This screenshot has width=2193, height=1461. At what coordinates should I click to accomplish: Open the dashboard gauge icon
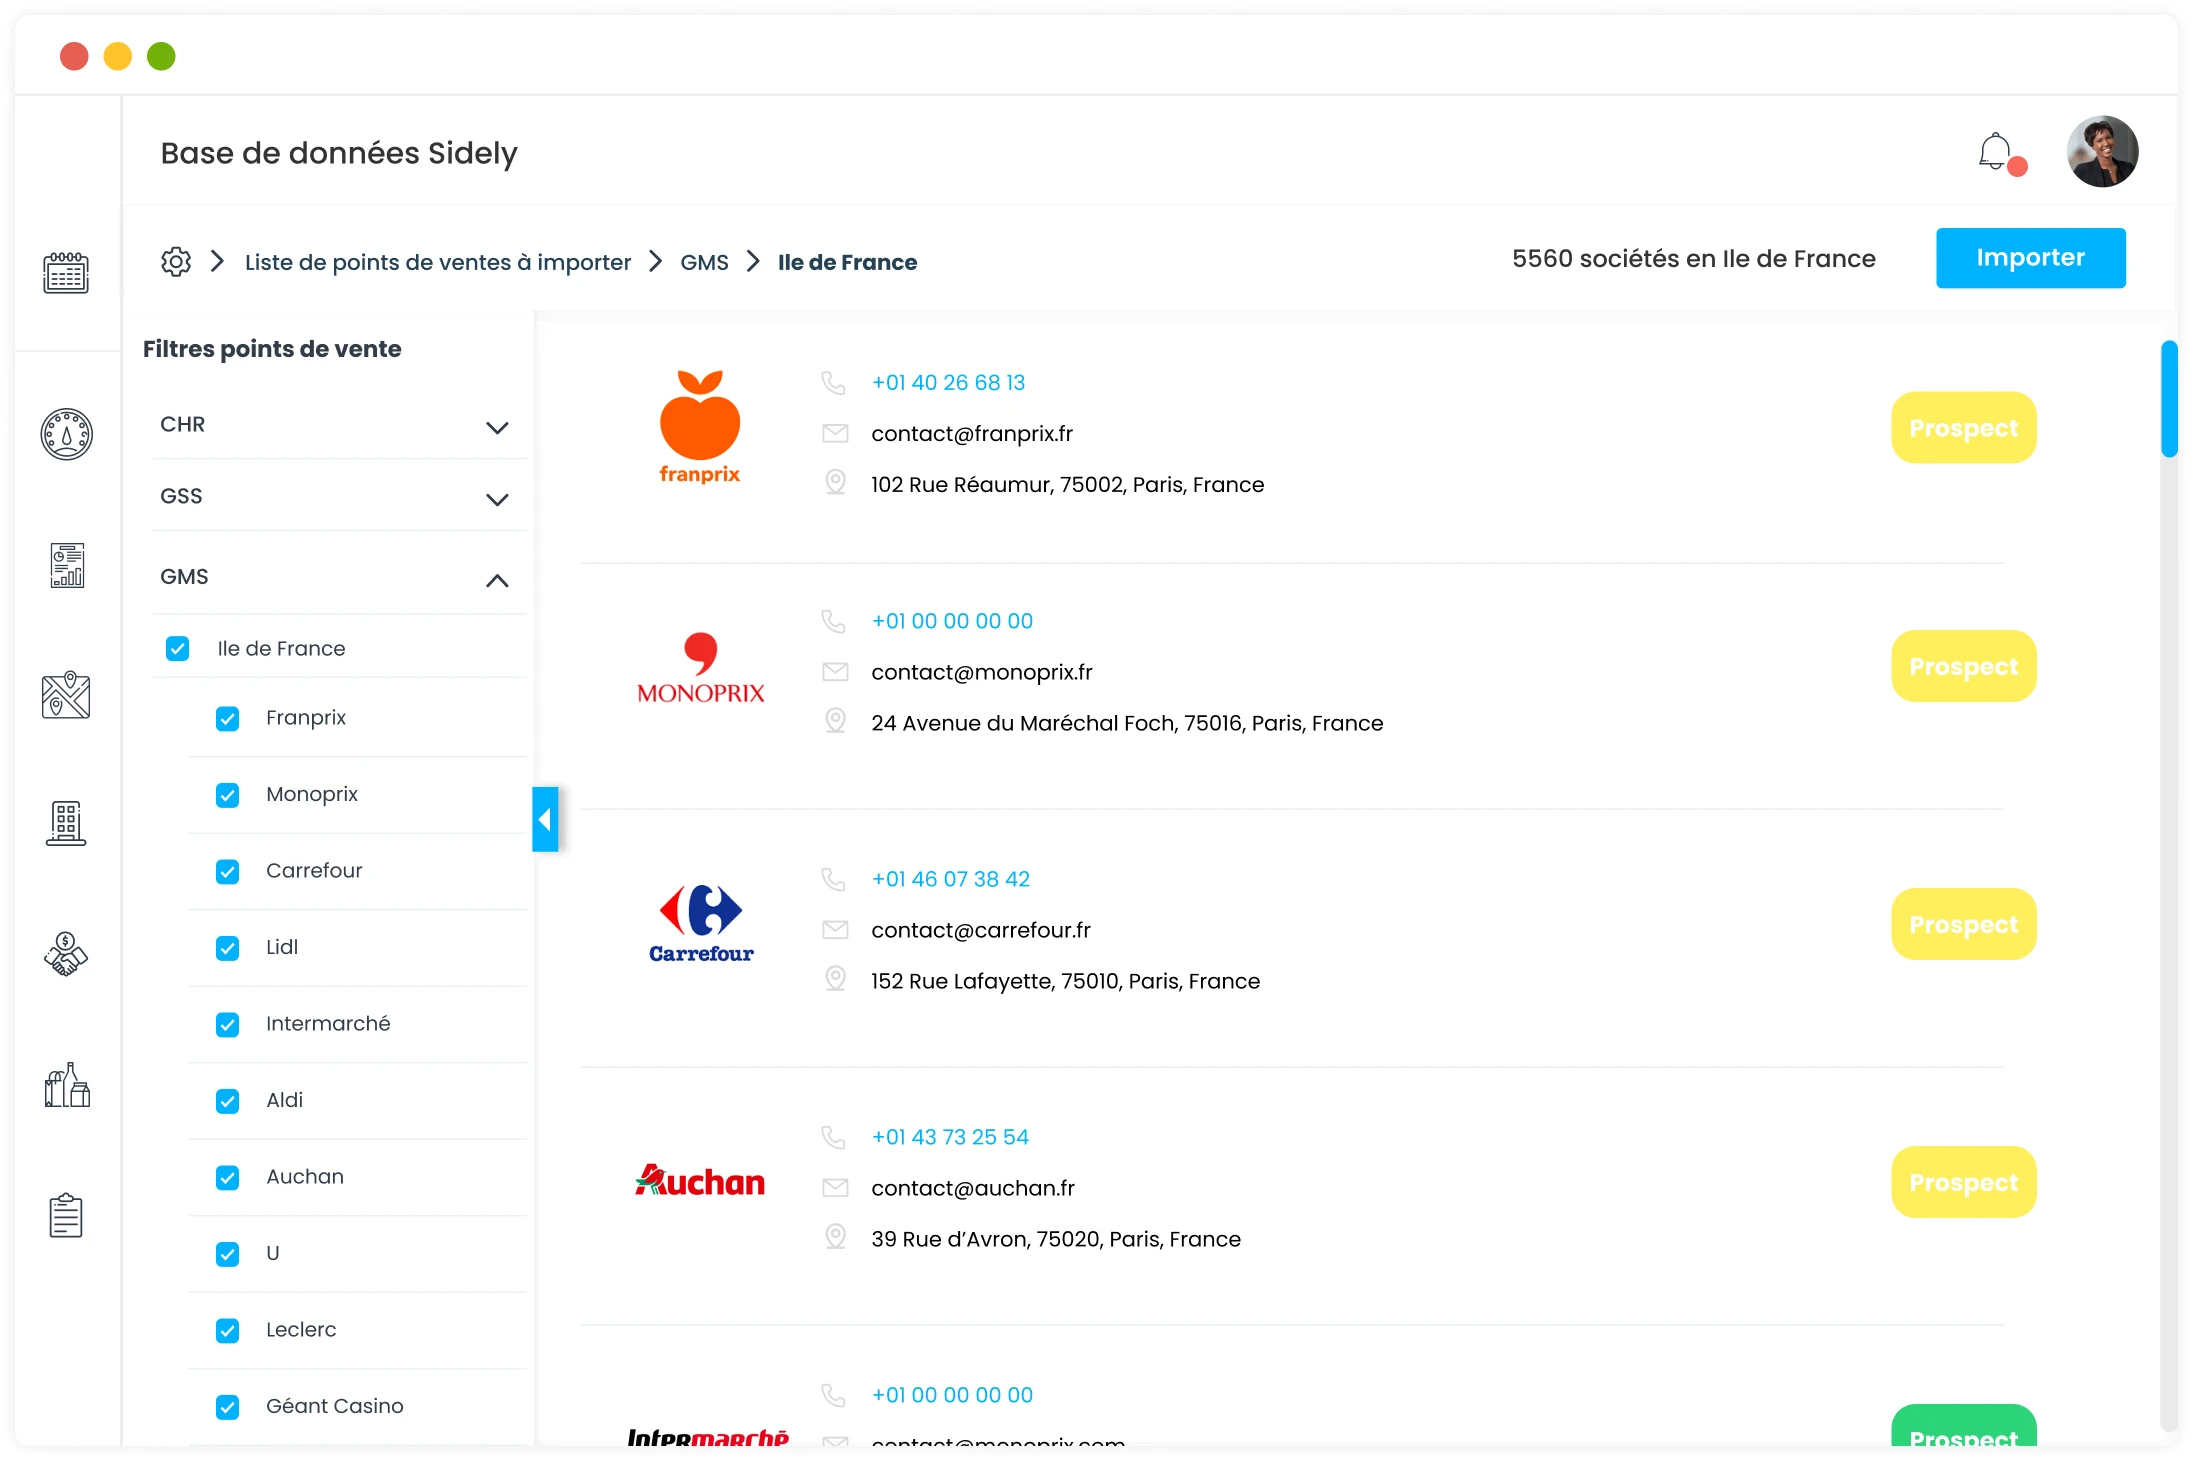tap(66, 434)
